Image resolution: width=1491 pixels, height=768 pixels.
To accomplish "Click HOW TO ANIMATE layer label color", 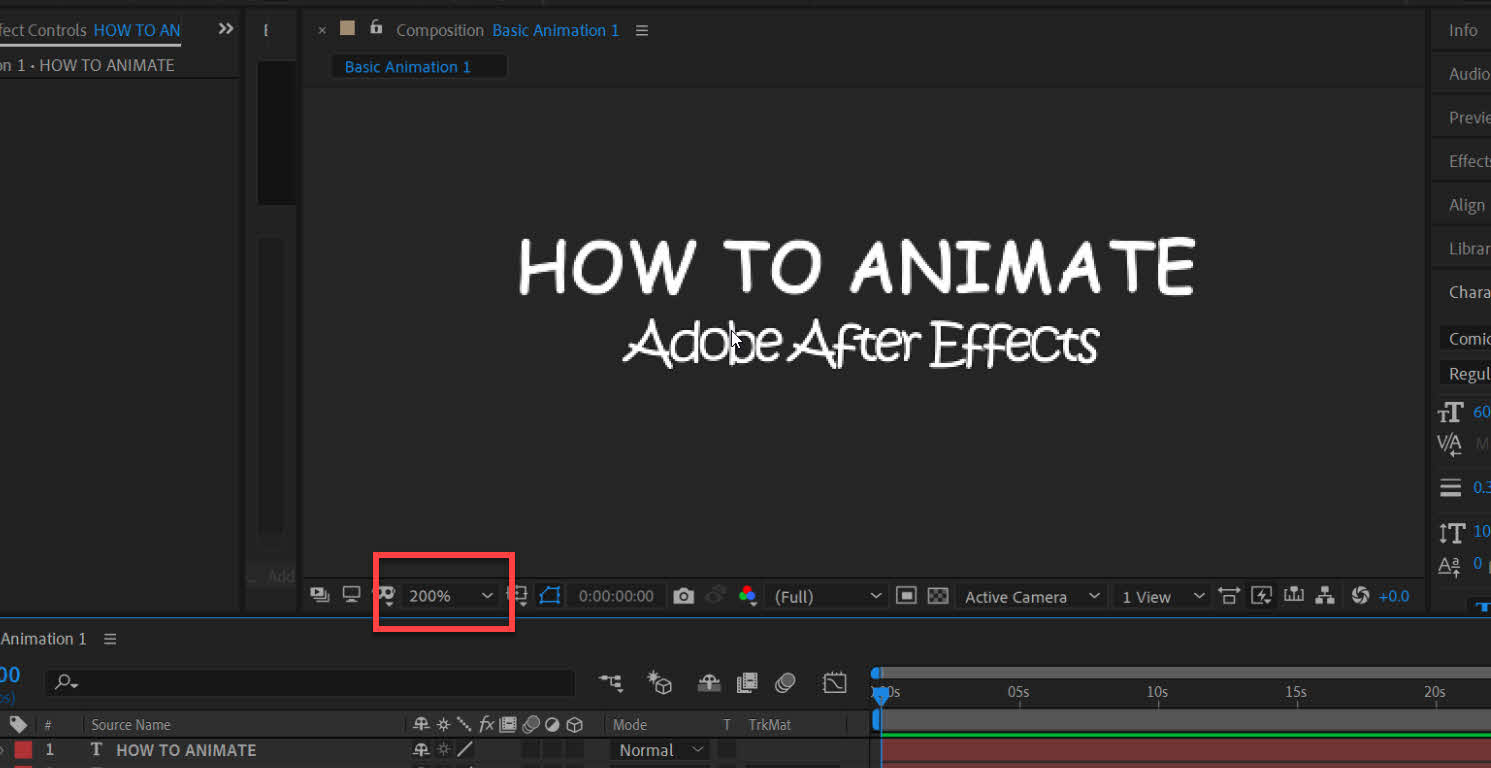I will [x=23, y=750].
